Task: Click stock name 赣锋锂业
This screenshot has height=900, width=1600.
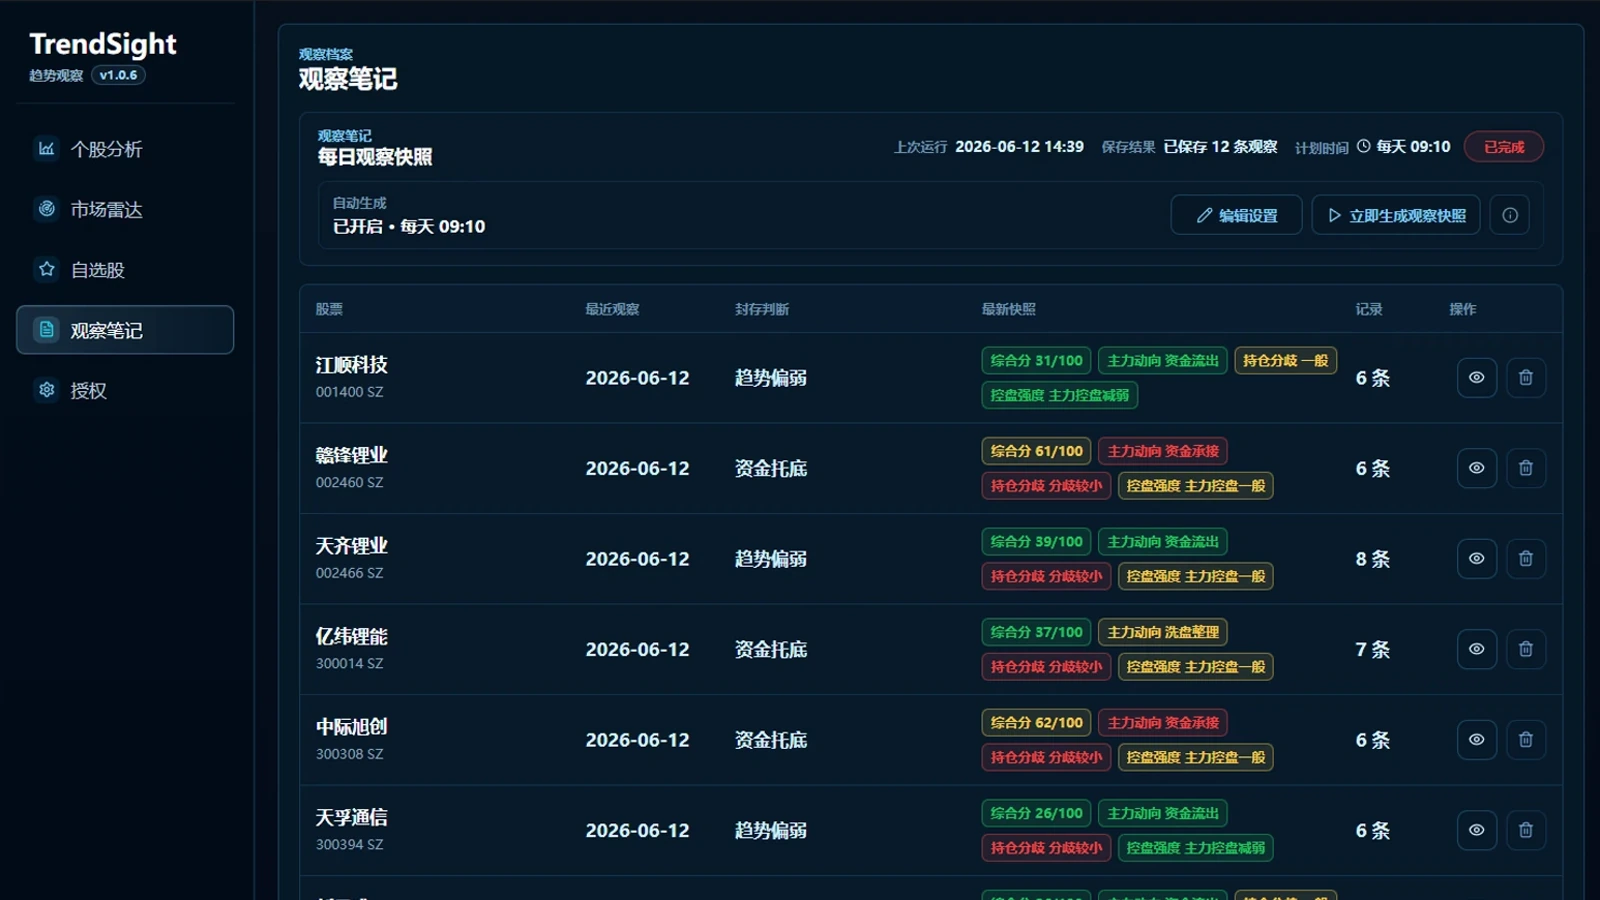Action: click(352, 455)
